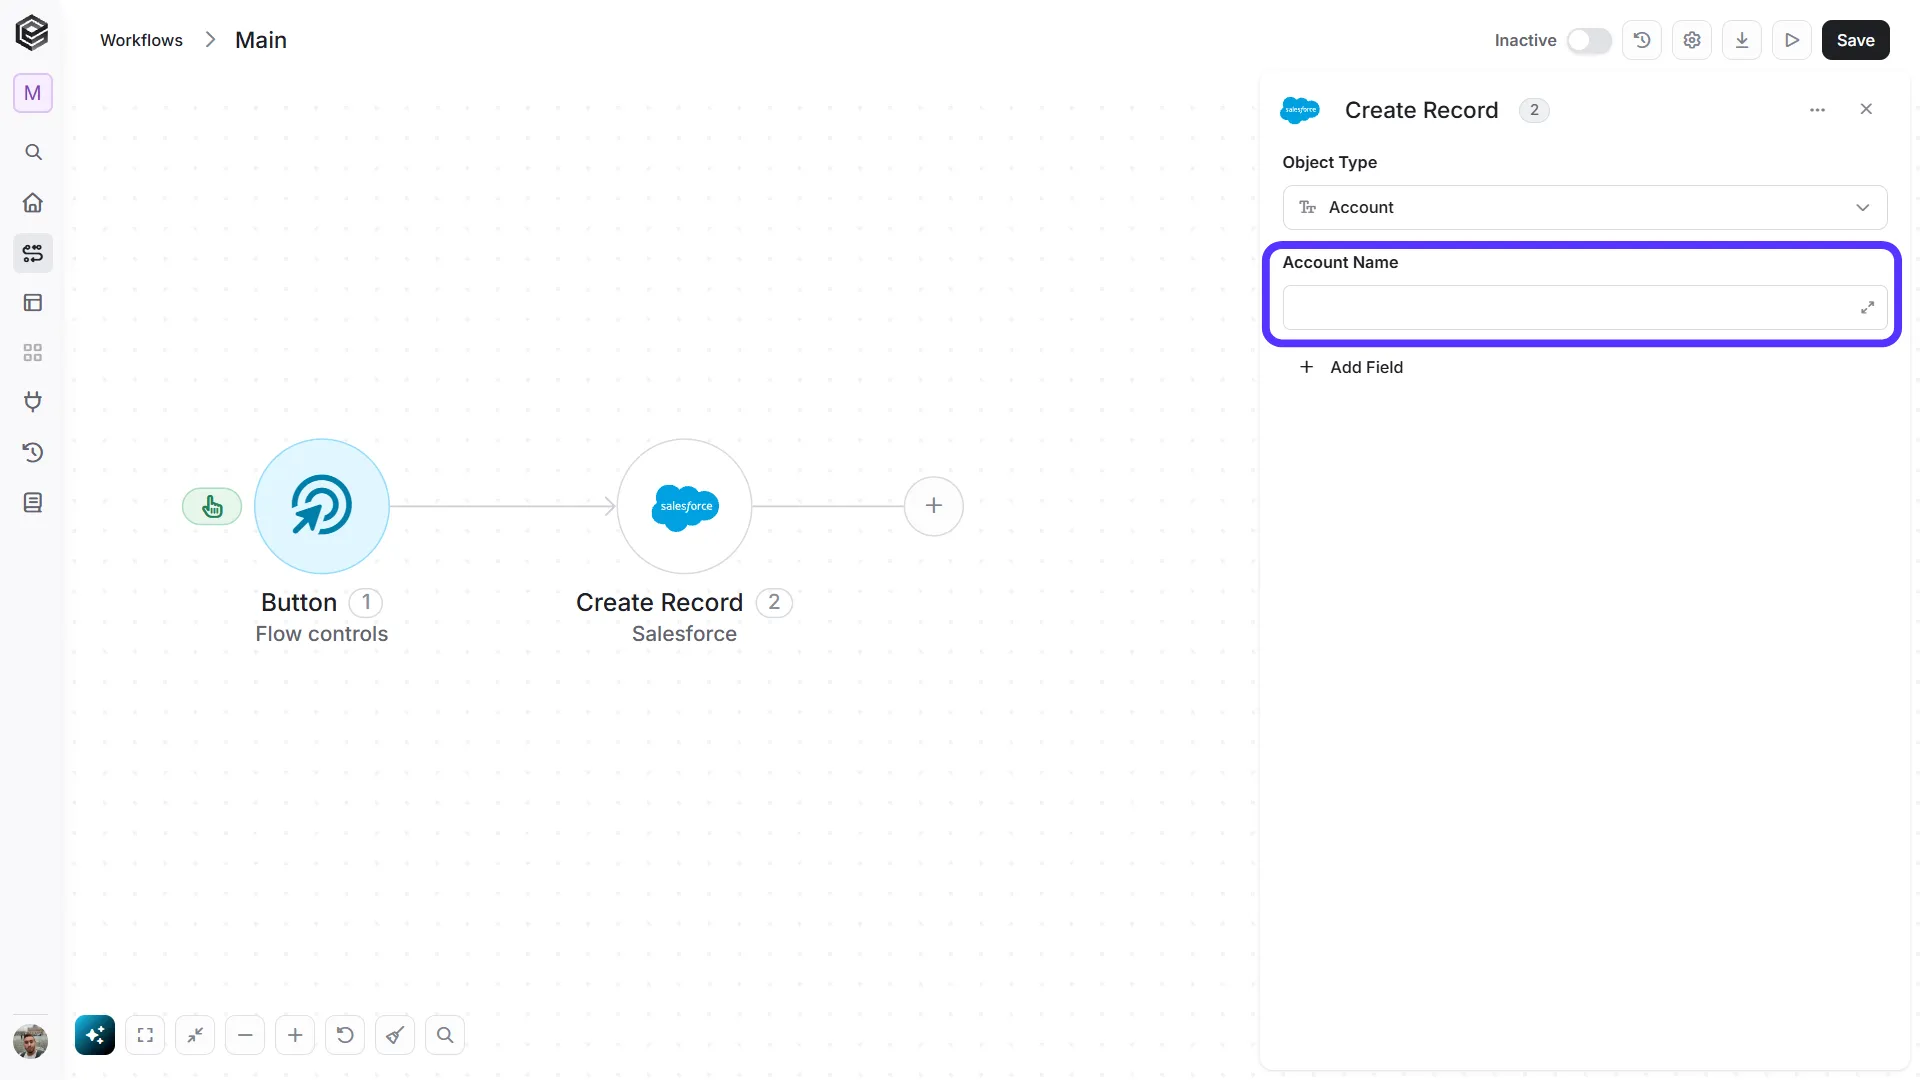Fit the canvas to screen
Screen dimensions: 1920x1080
pyautogui.click(x=145, y=1035)
